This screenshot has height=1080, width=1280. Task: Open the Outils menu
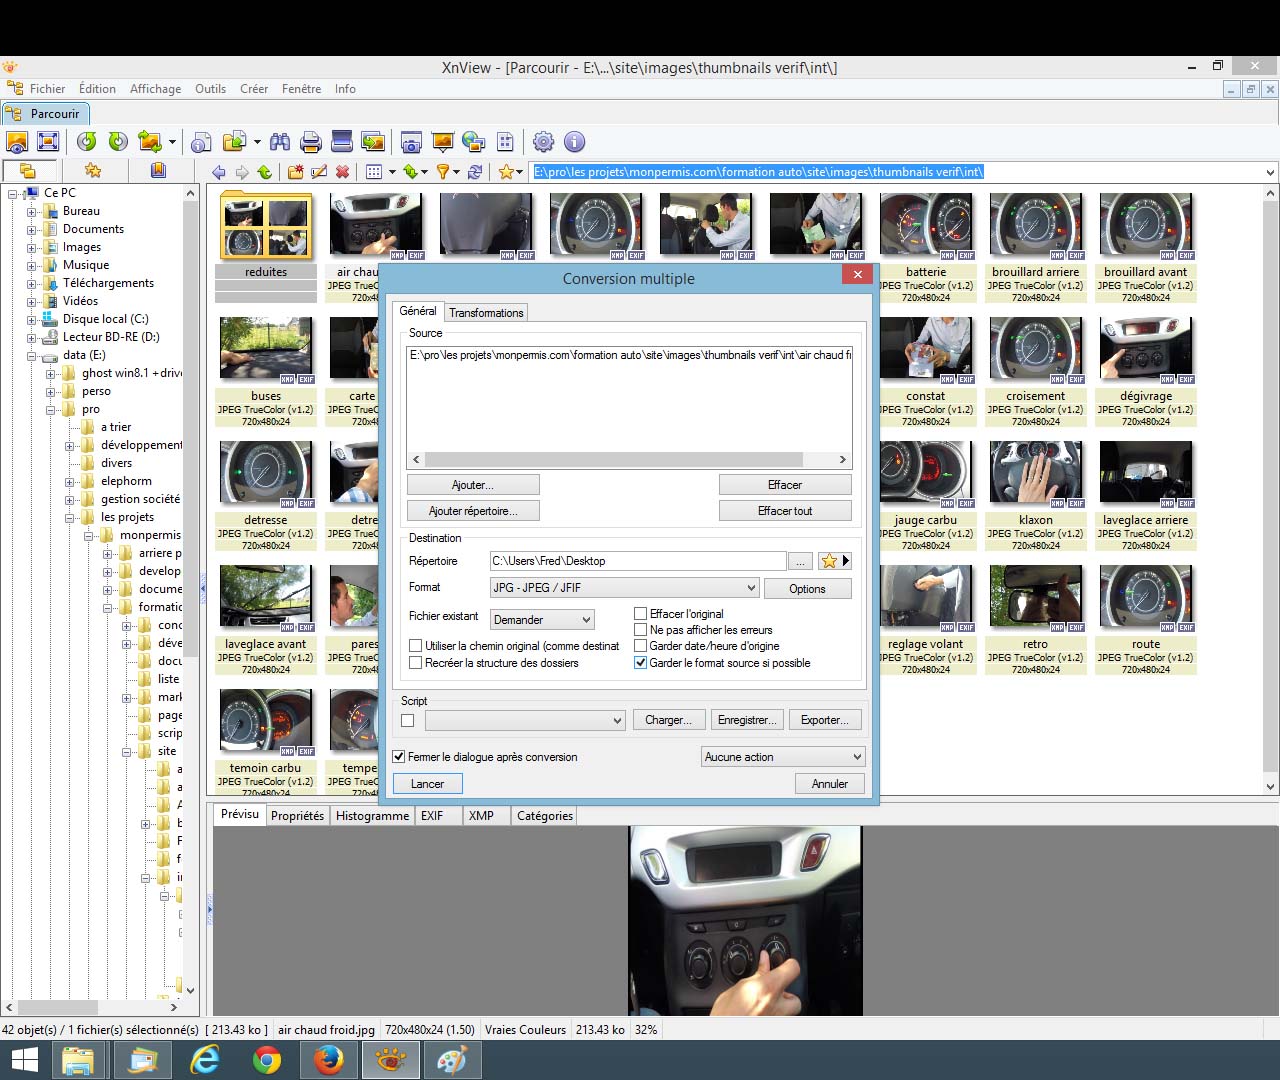[210, 89]
